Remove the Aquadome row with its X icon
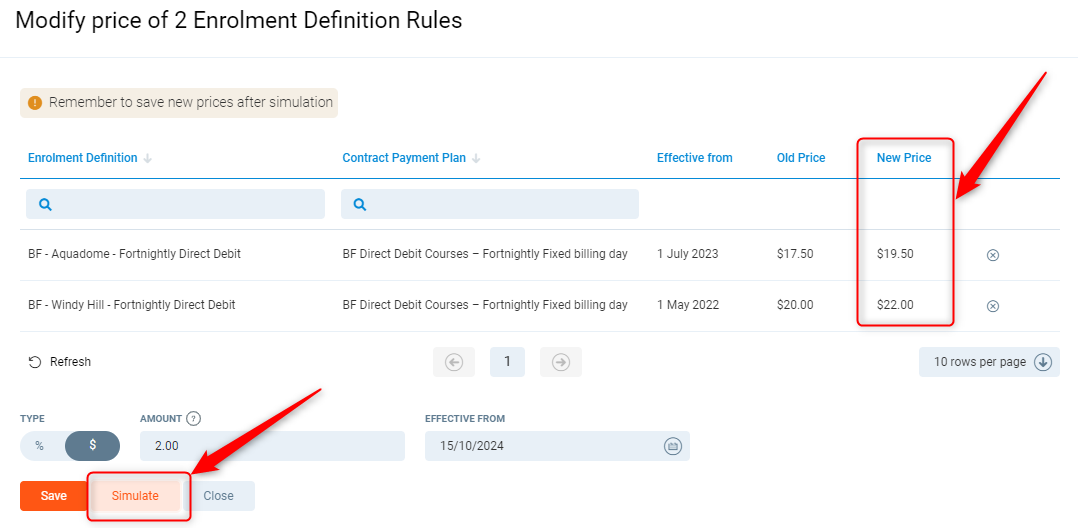Viewport: 1078px width, 528px height. pos(992,255)
